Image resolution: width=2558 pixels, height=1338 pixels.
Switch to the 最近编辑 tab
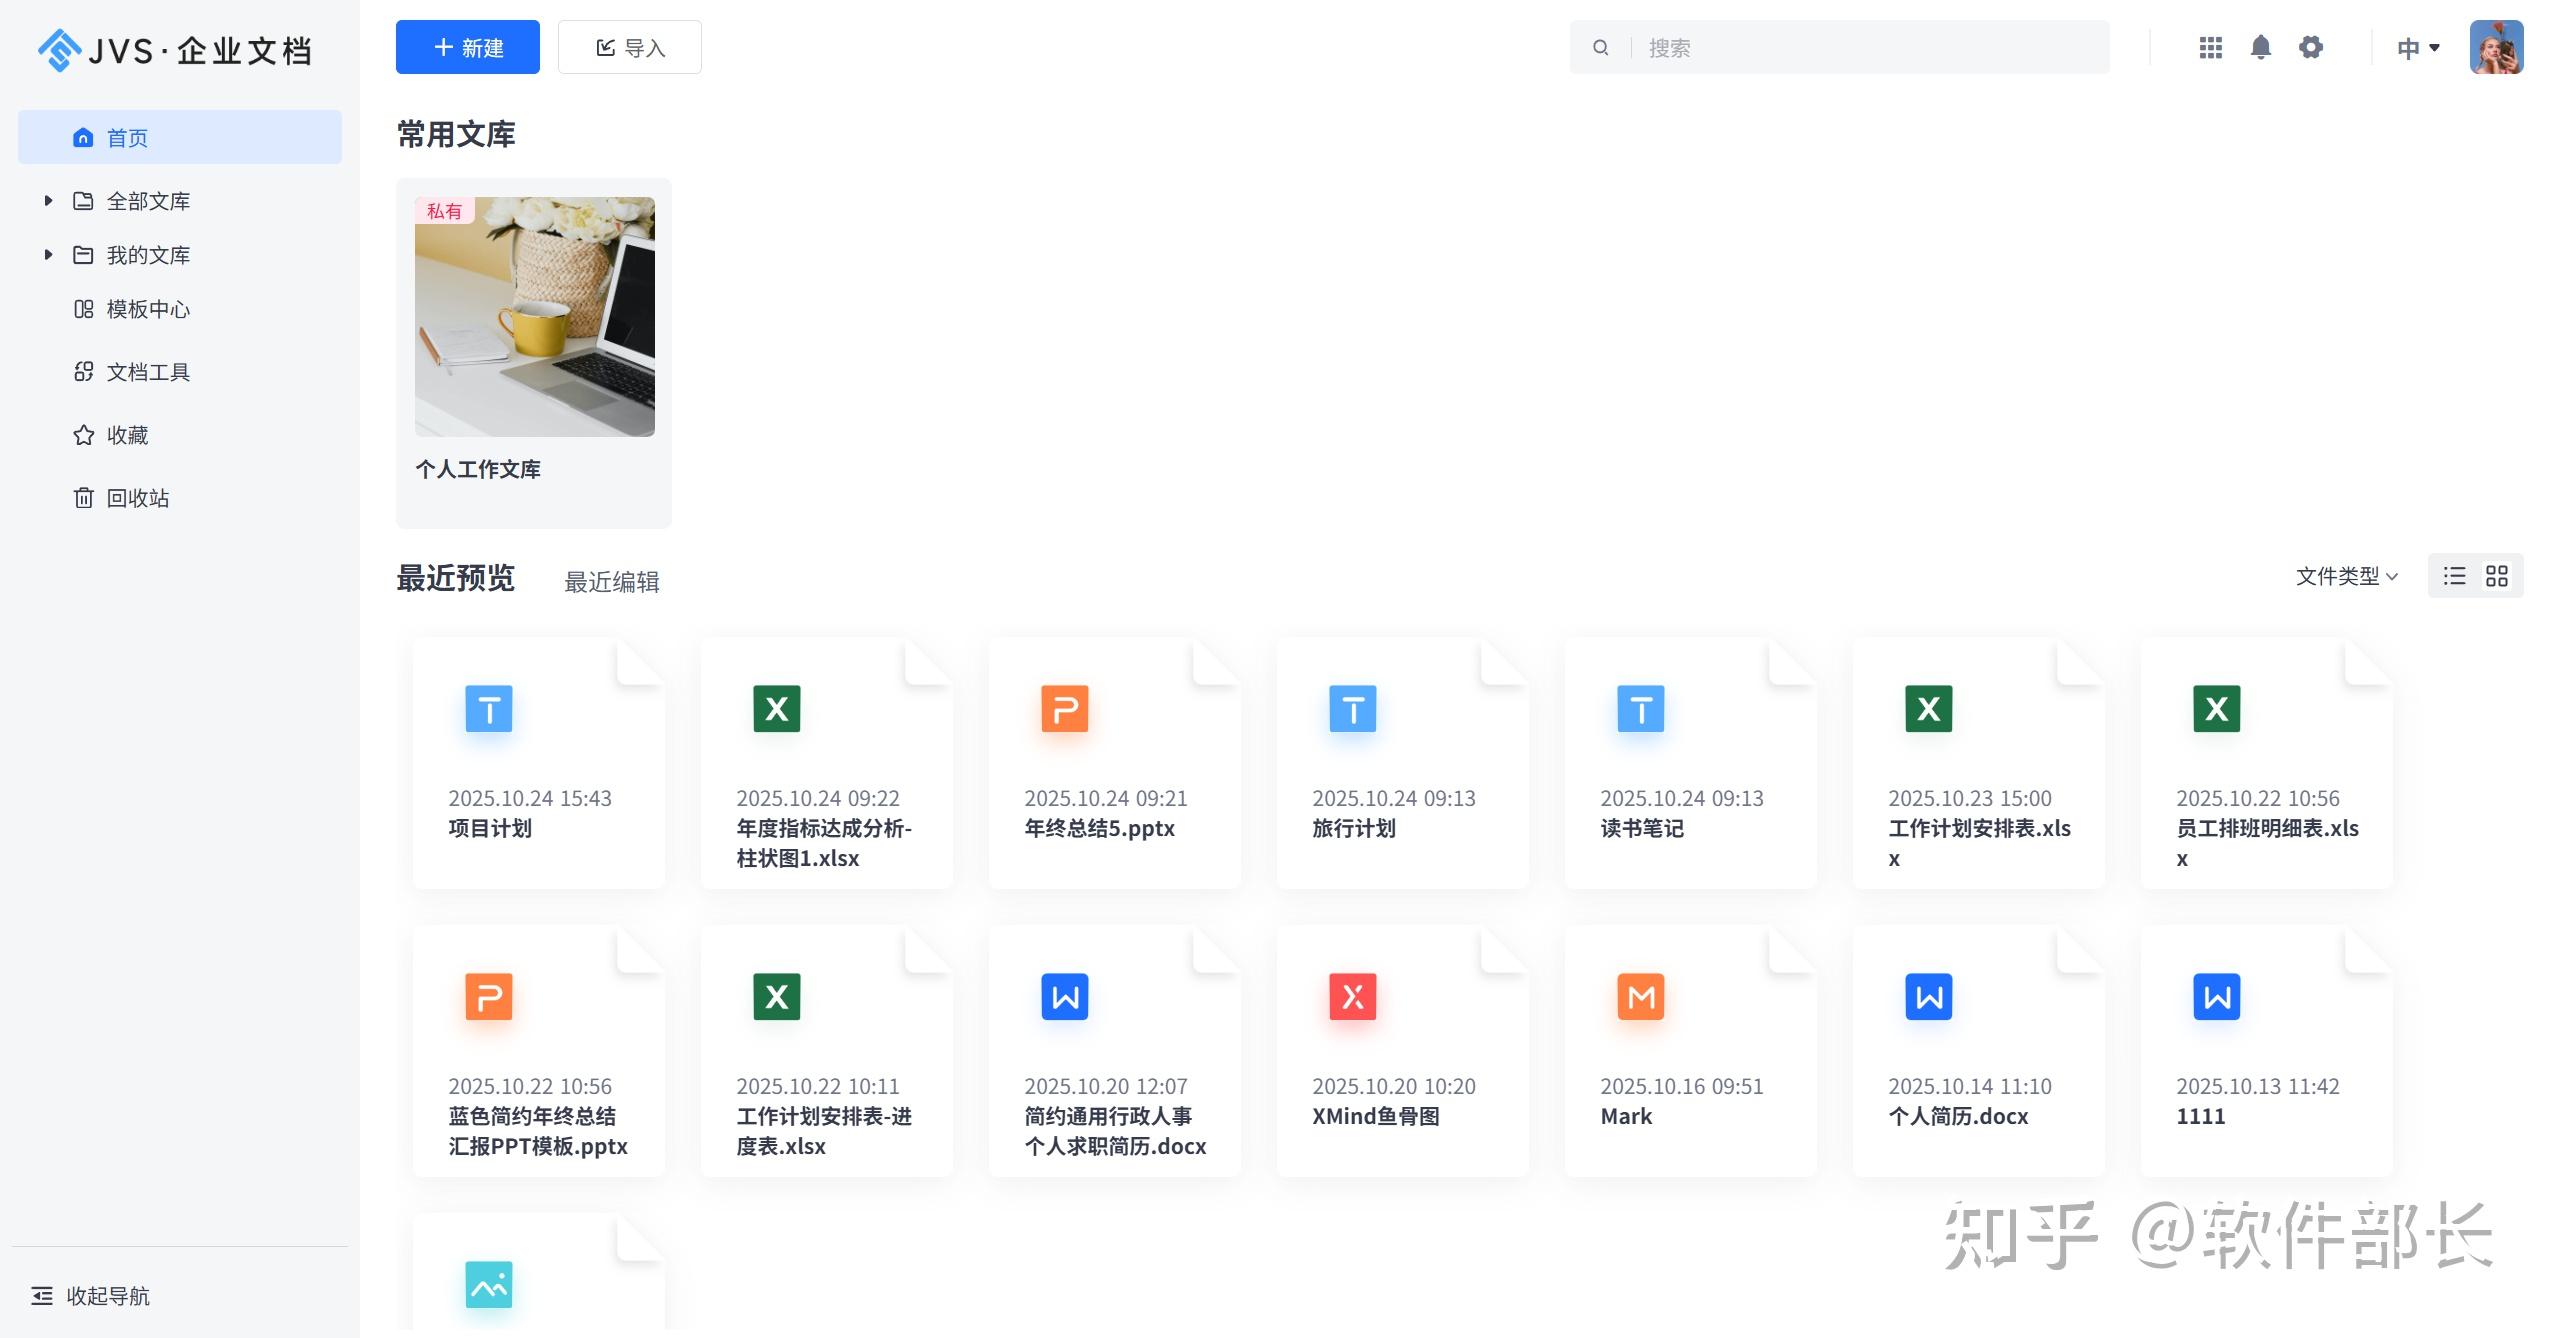point(611,582)
